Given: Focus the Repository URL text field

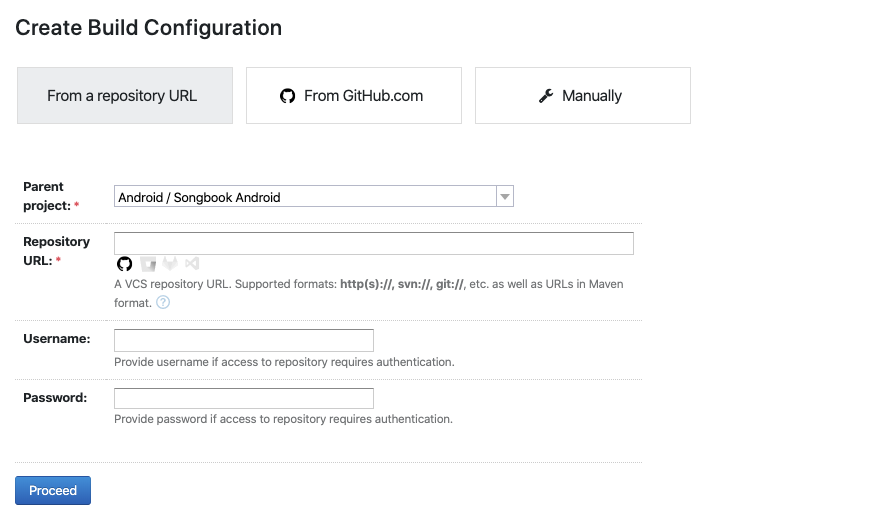Looking at the screenshot, I should point(374,243).
